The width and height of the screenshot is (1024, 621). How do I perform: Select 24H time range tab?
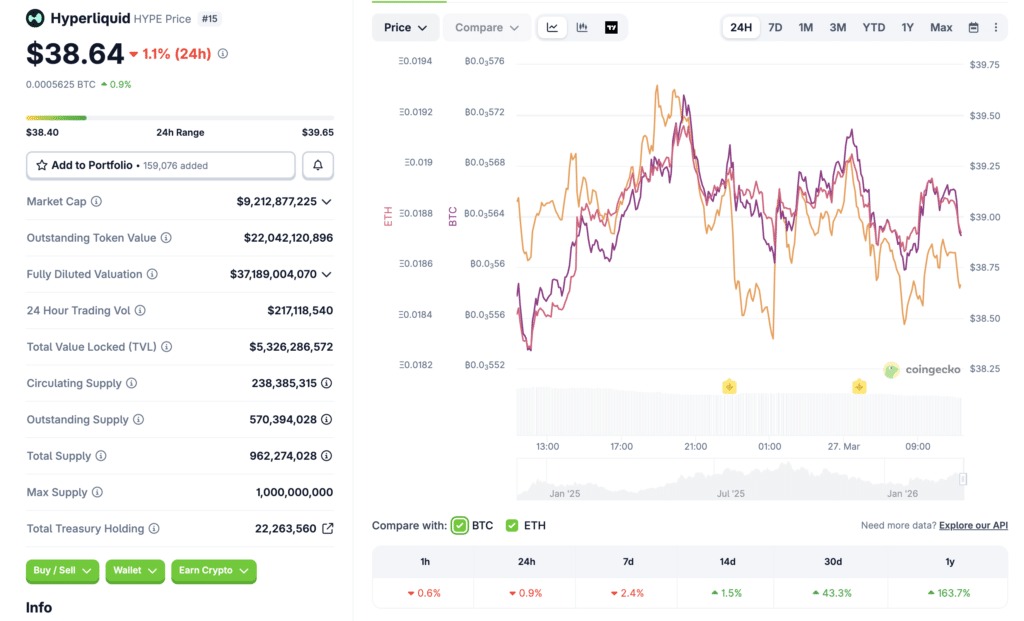[741, 27]
